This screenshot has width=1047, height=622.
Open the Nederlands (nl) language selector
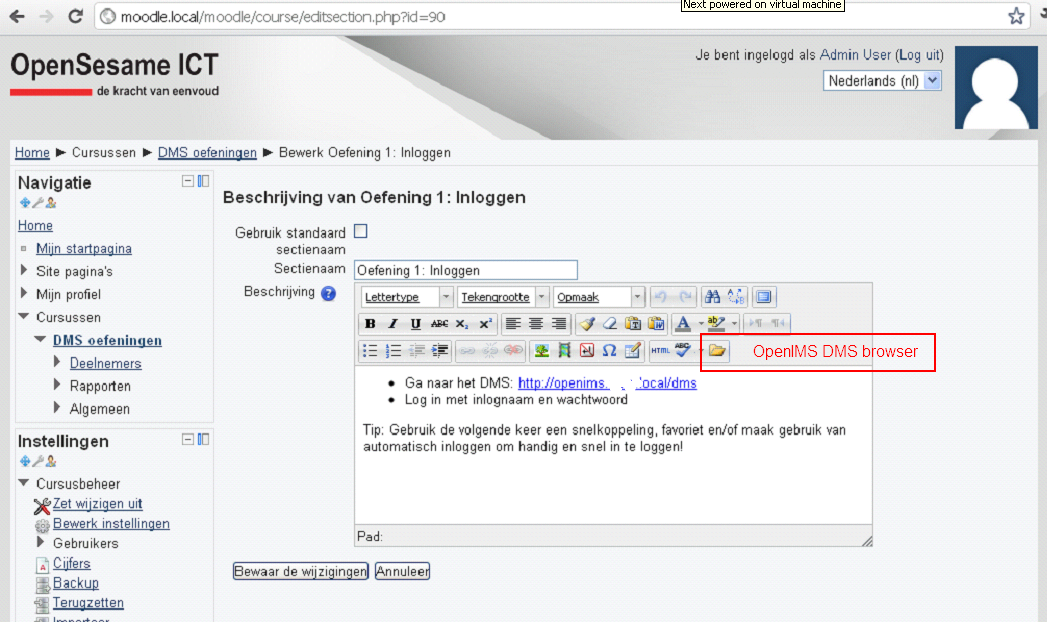(x=883, y=81)
